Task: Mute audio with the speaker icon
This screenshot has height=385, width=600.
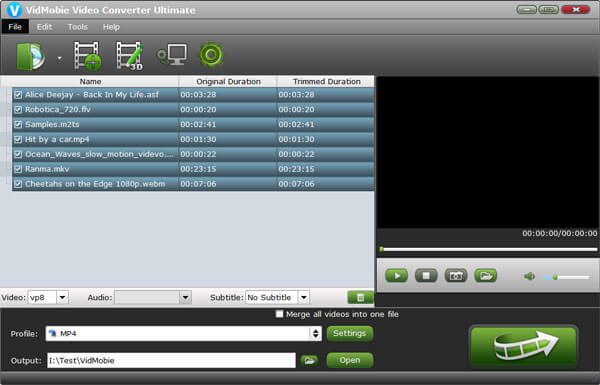Action: [530, 276]
